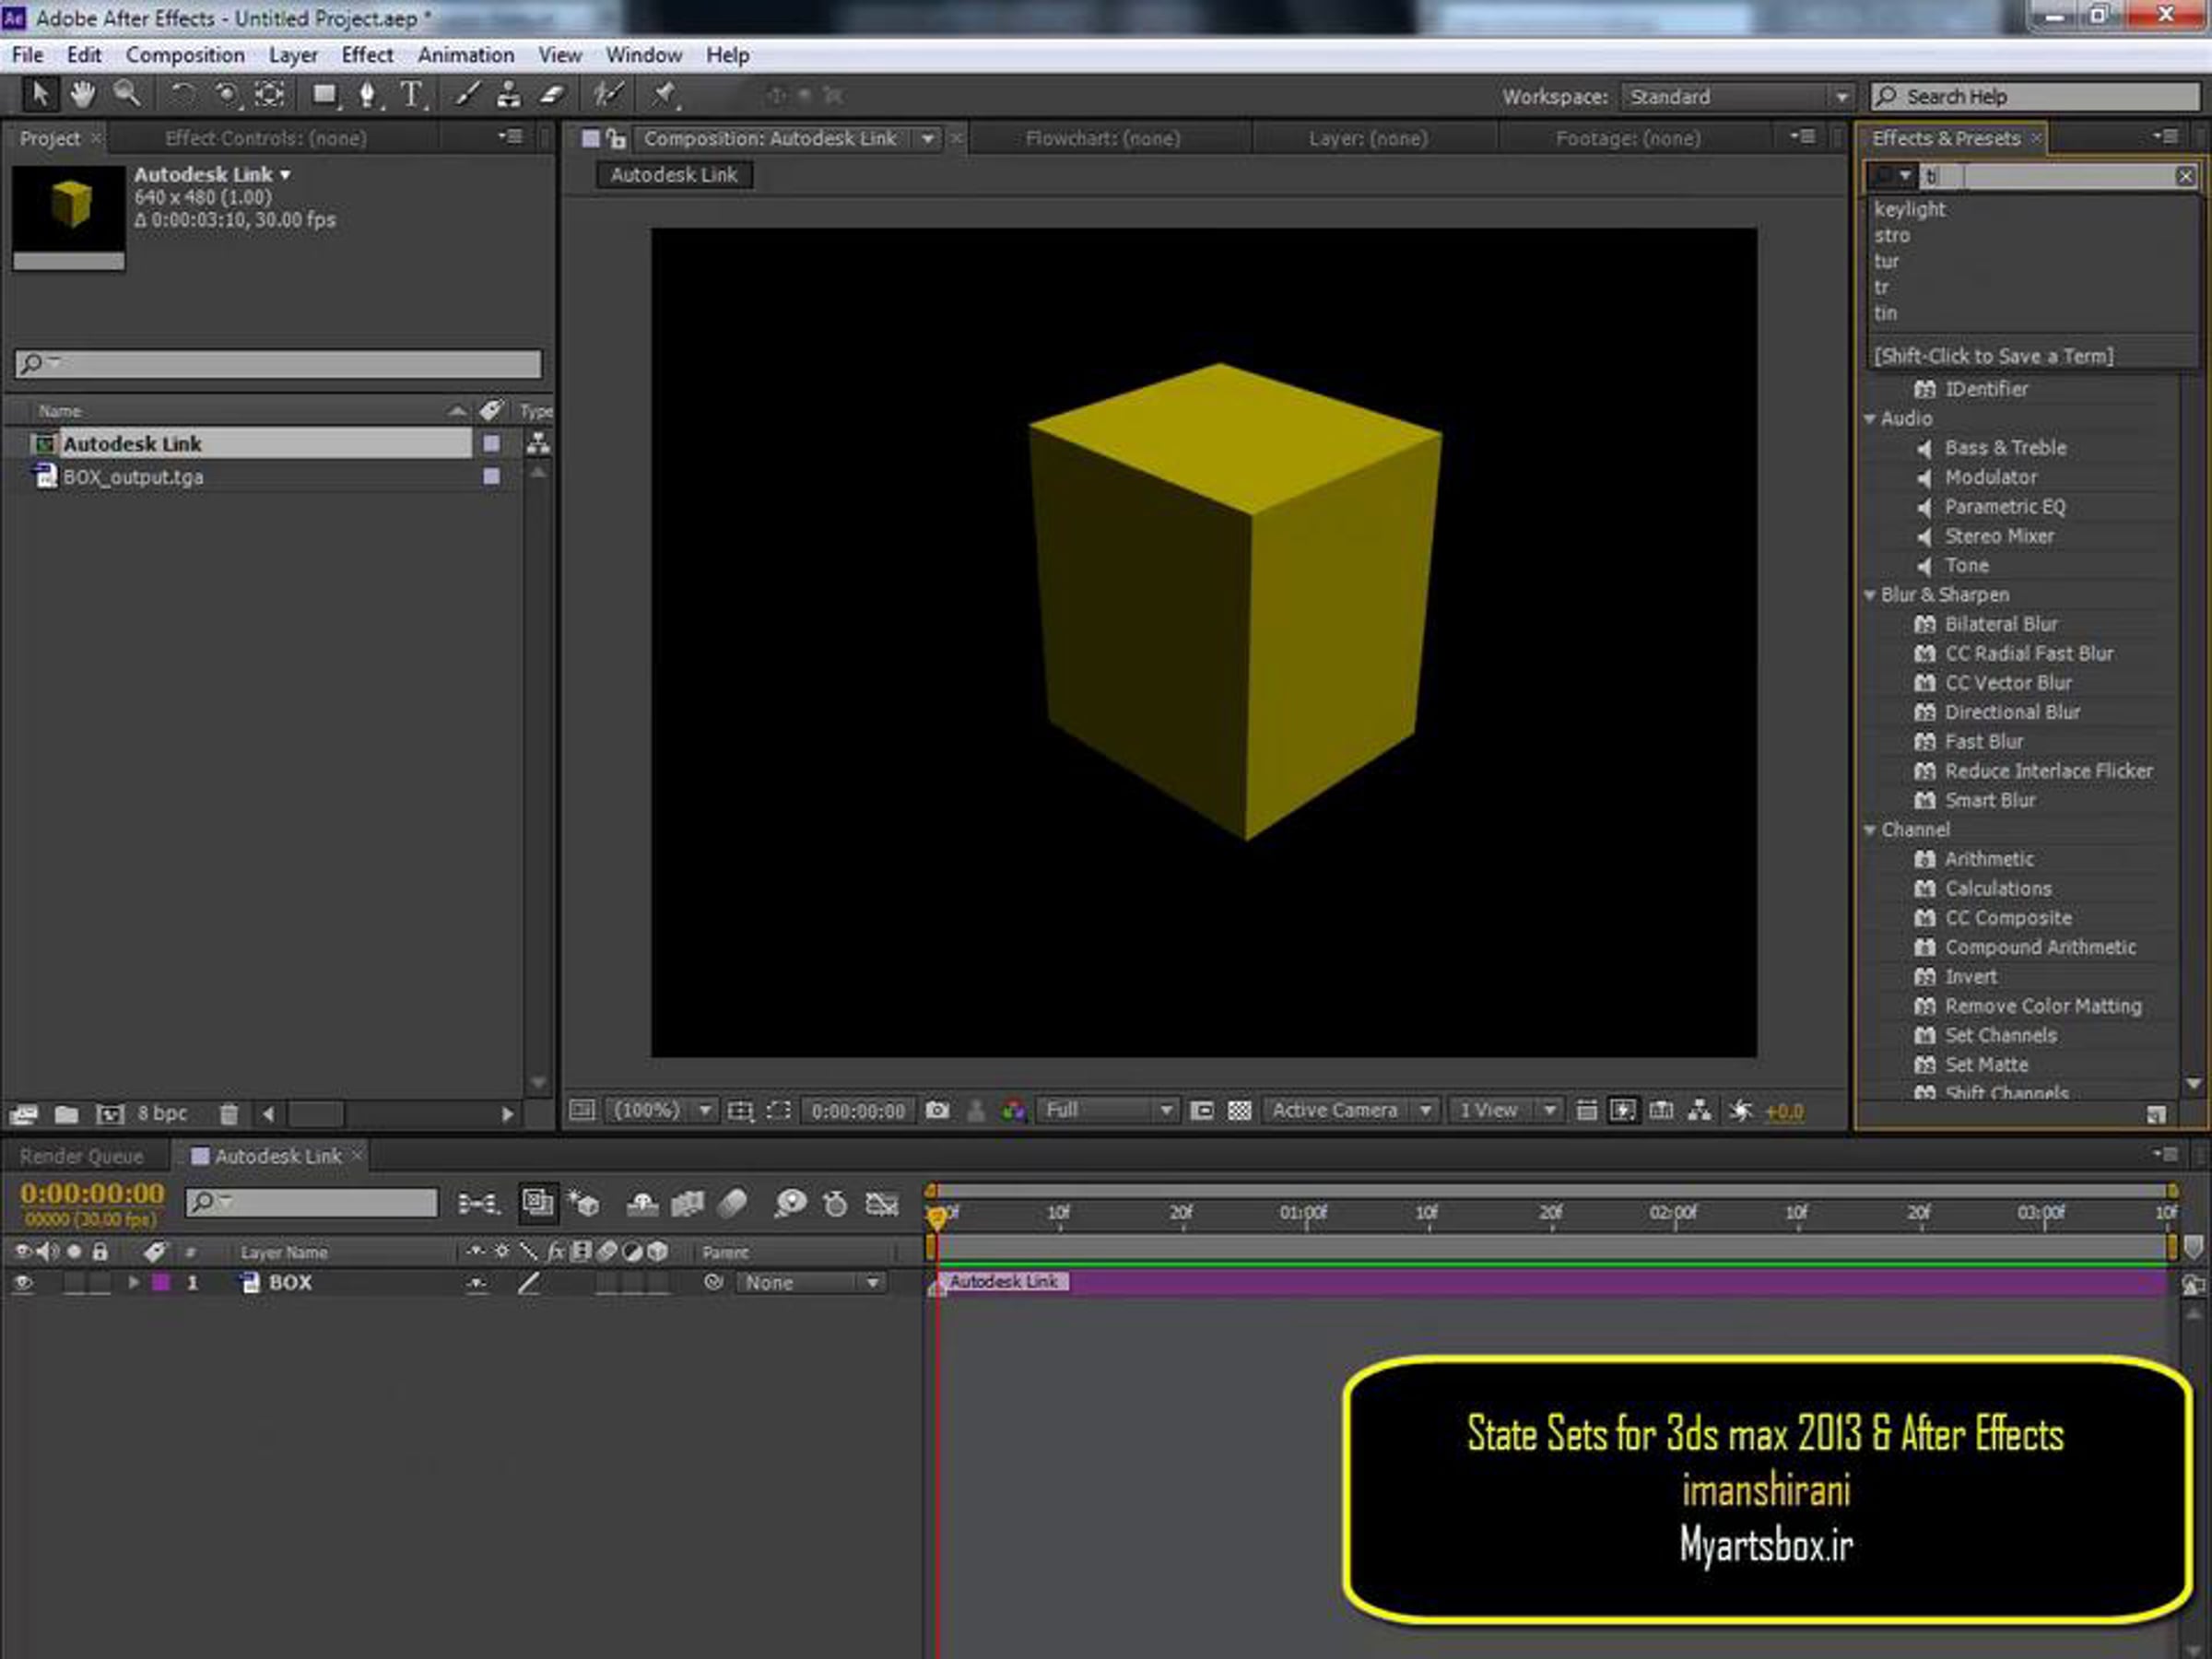Open the Animation menu
The width and height of the screenshot is (2212, 1659).
coord(466,55)
